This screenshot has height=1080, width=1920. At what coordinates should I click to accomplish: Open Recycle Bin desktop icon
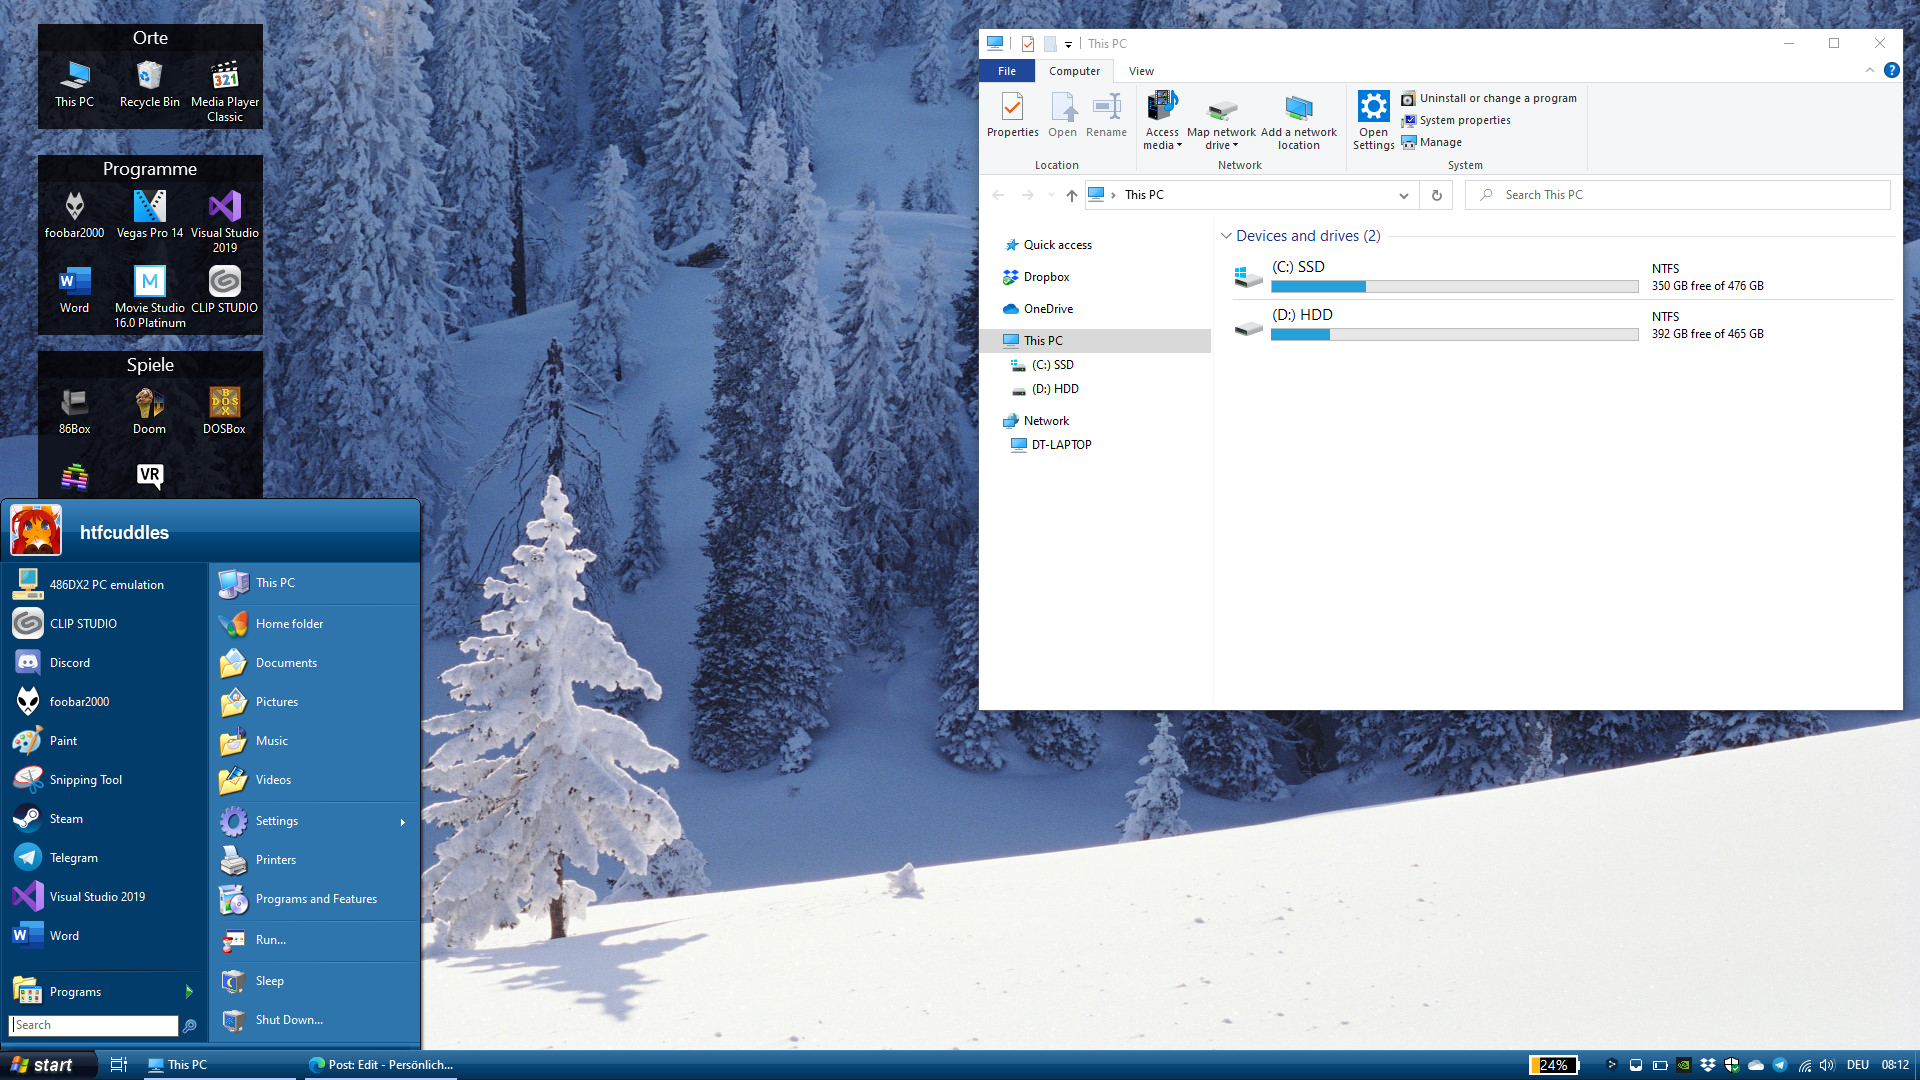[x=149, y=84]
